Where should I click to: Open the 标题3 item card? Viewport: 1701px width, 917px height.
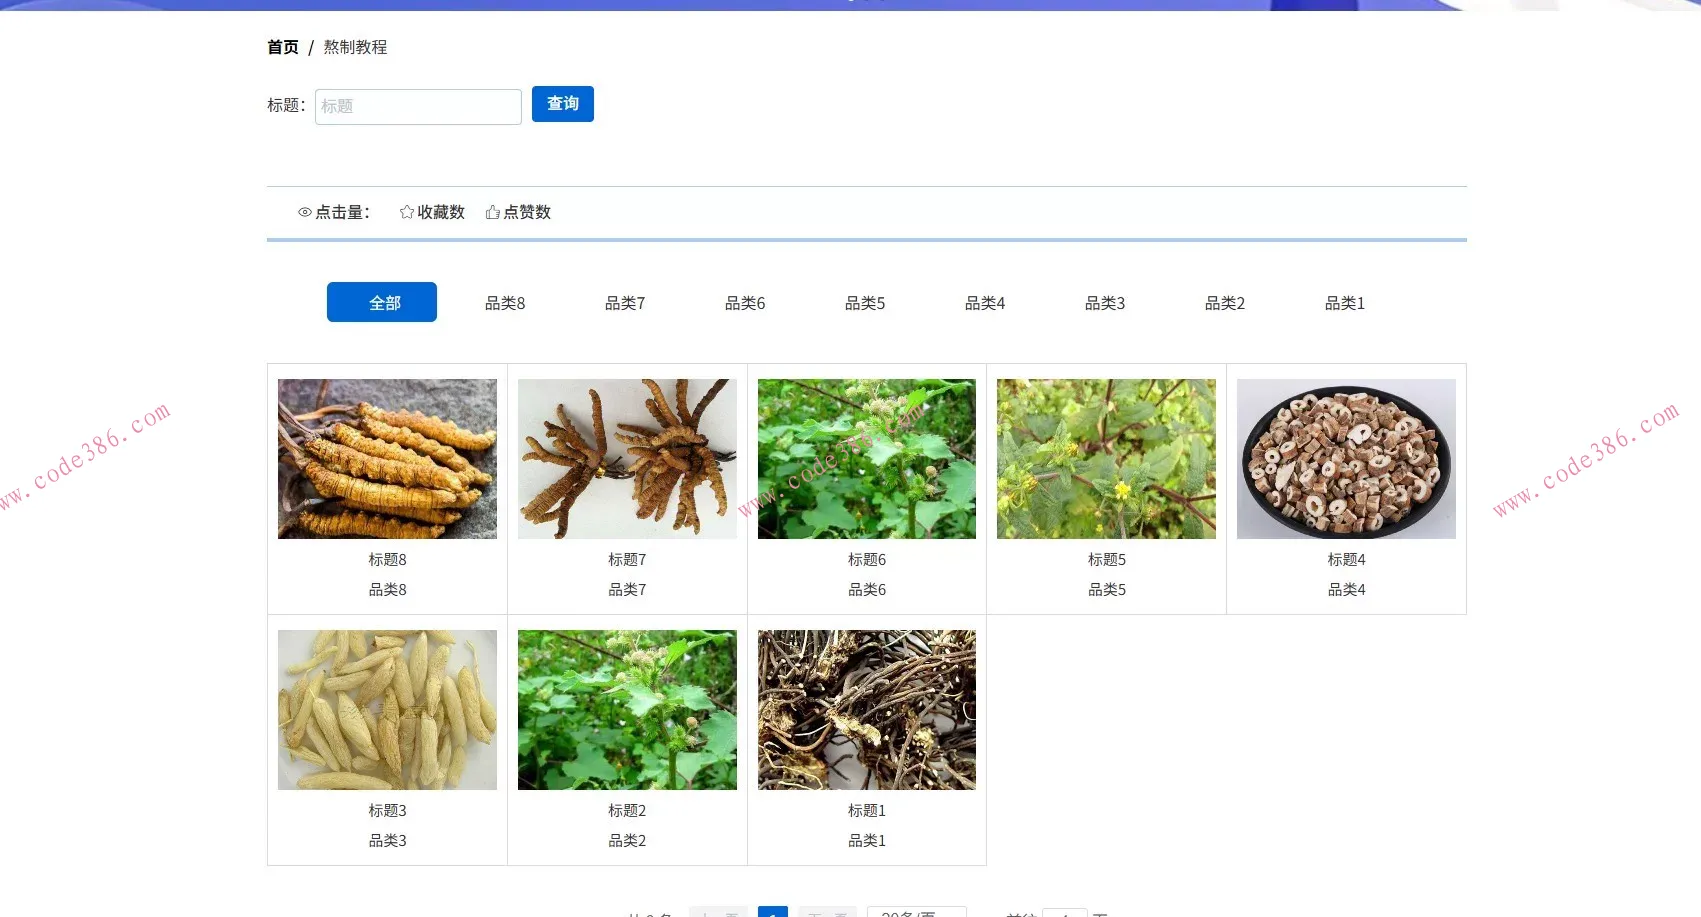(386, 709)
